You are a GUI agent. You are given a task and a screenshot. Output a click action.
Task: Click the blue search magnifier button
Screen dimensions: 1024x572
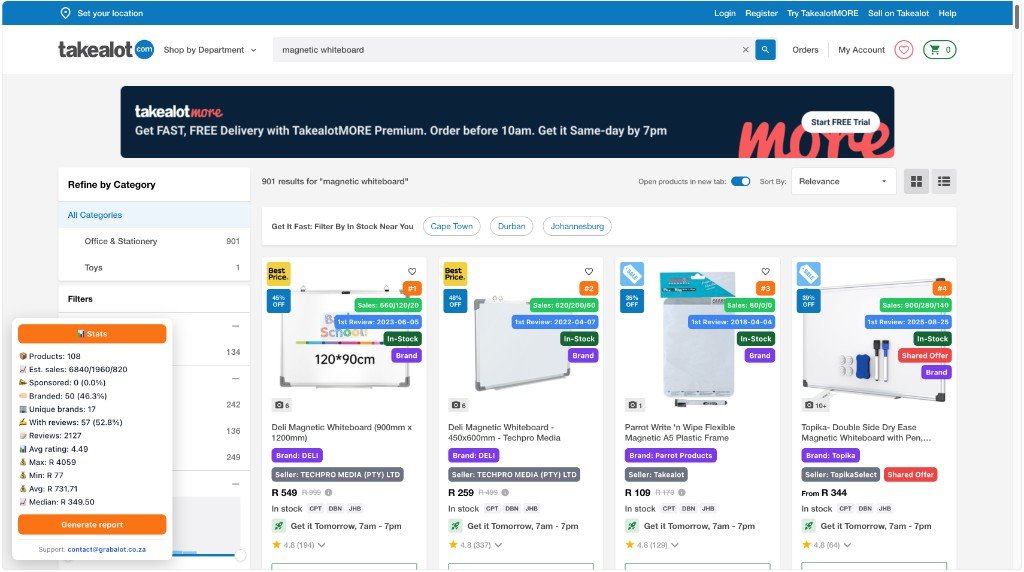click(x=765, y=50)
